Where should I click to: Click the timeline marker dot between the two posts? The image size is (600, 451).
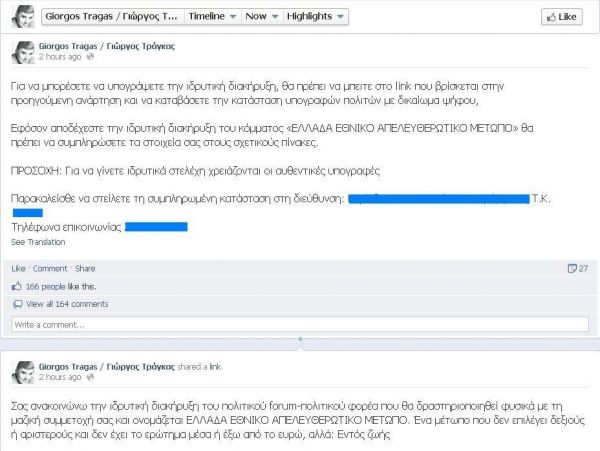coord(300,339)
